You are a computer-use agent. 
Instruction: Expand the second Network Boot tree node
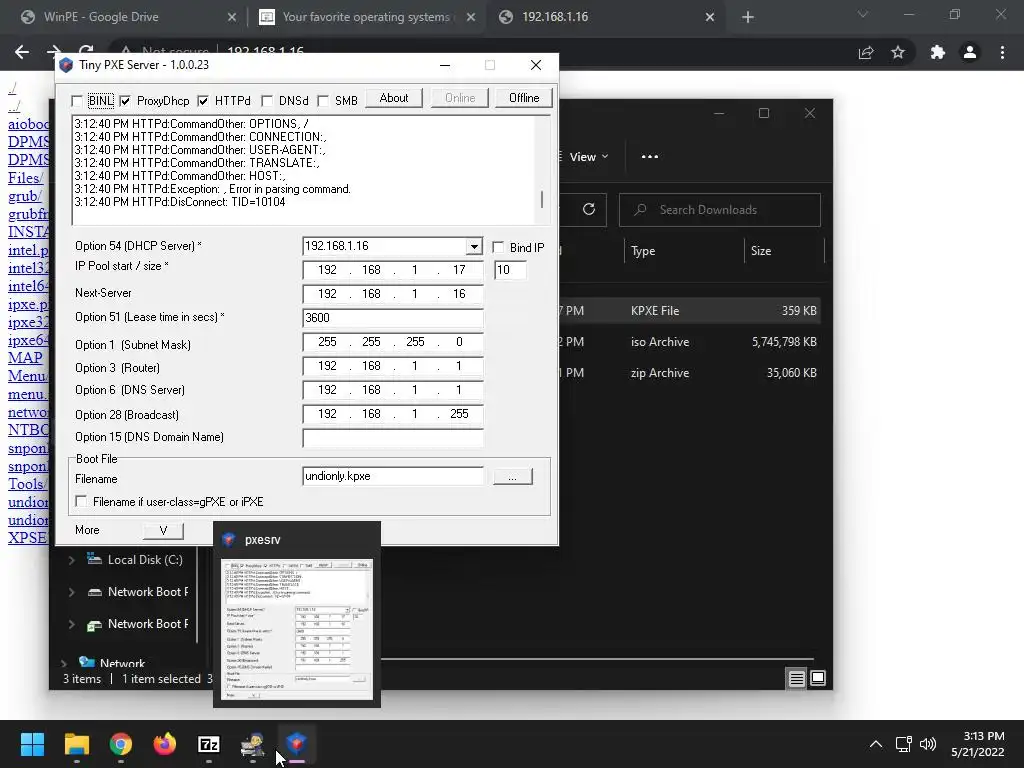71,624
